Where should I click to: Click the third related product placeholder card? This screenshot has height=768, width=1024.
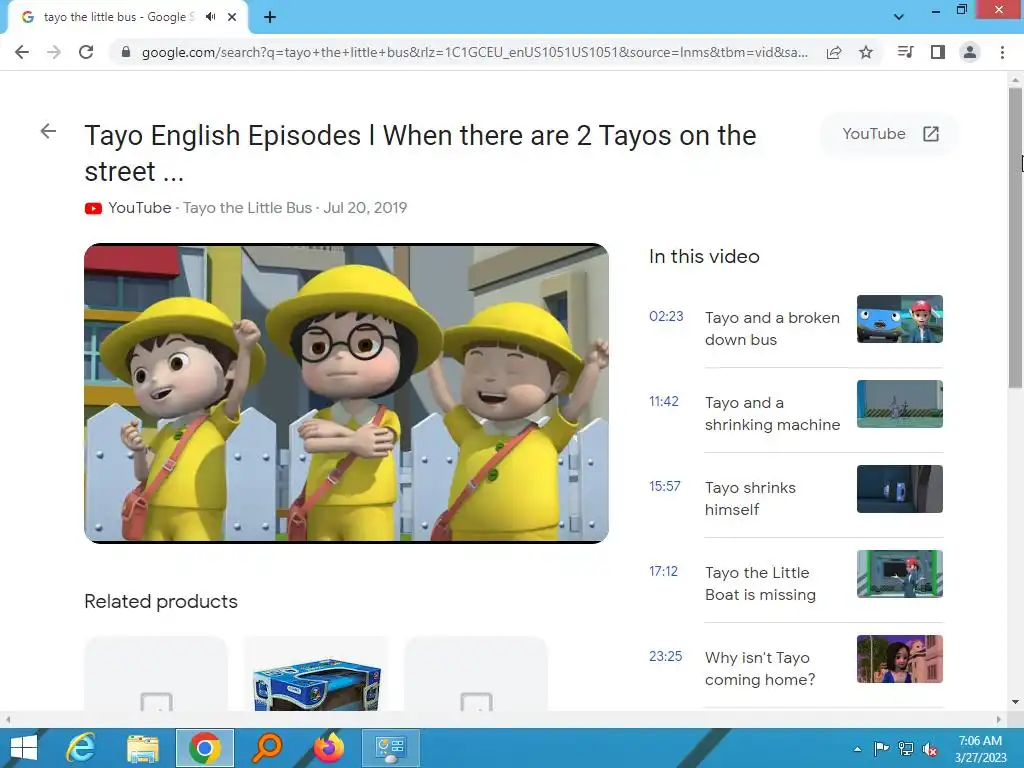point(476,673)
